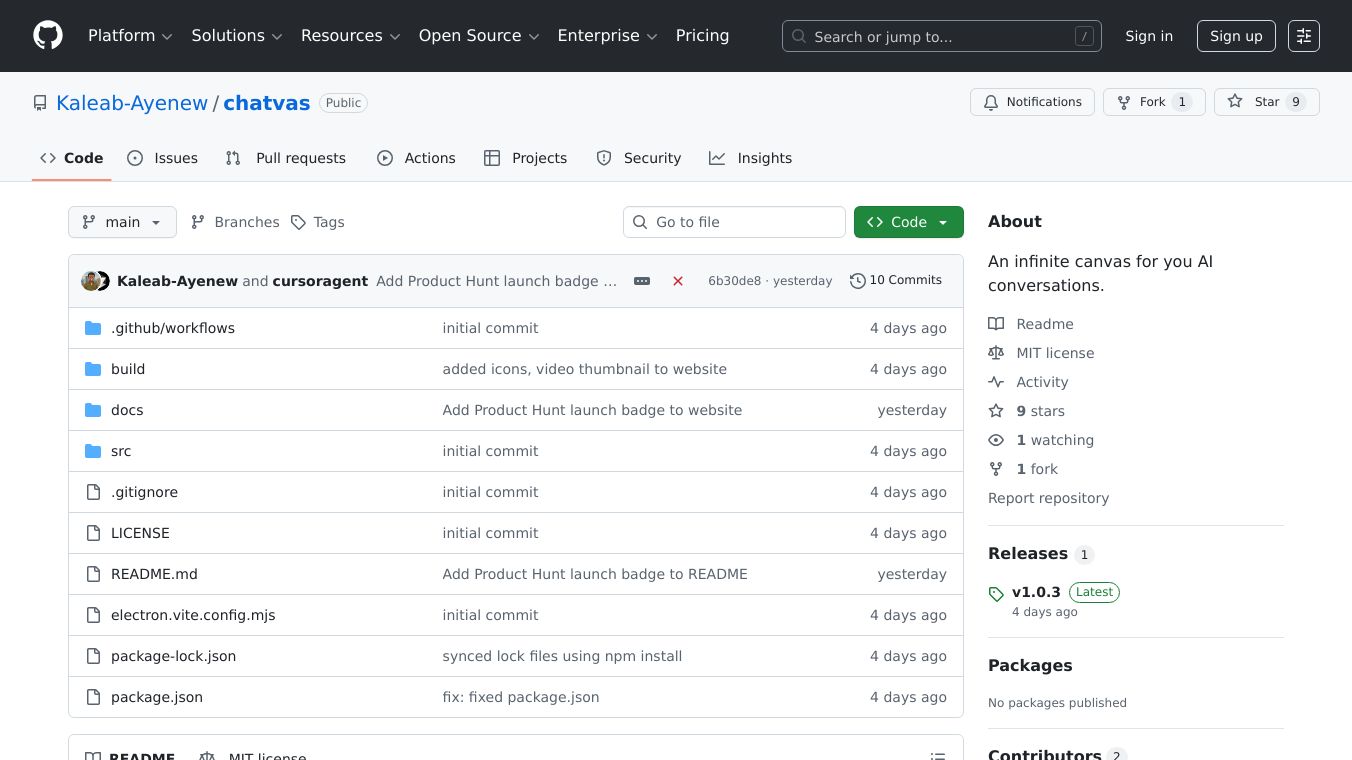1352x760 pixels.
Task: Expand the green Code dropdown
Action: [908, 222]
